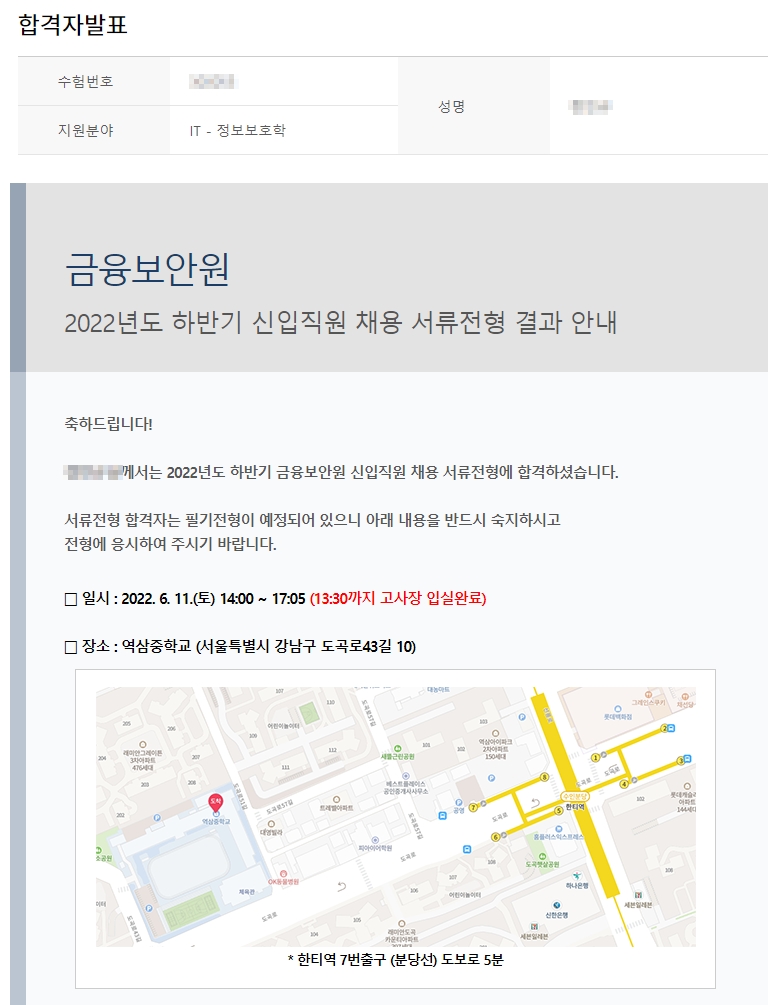Click the red 도착 arrival pin on the map

[215, 802]
